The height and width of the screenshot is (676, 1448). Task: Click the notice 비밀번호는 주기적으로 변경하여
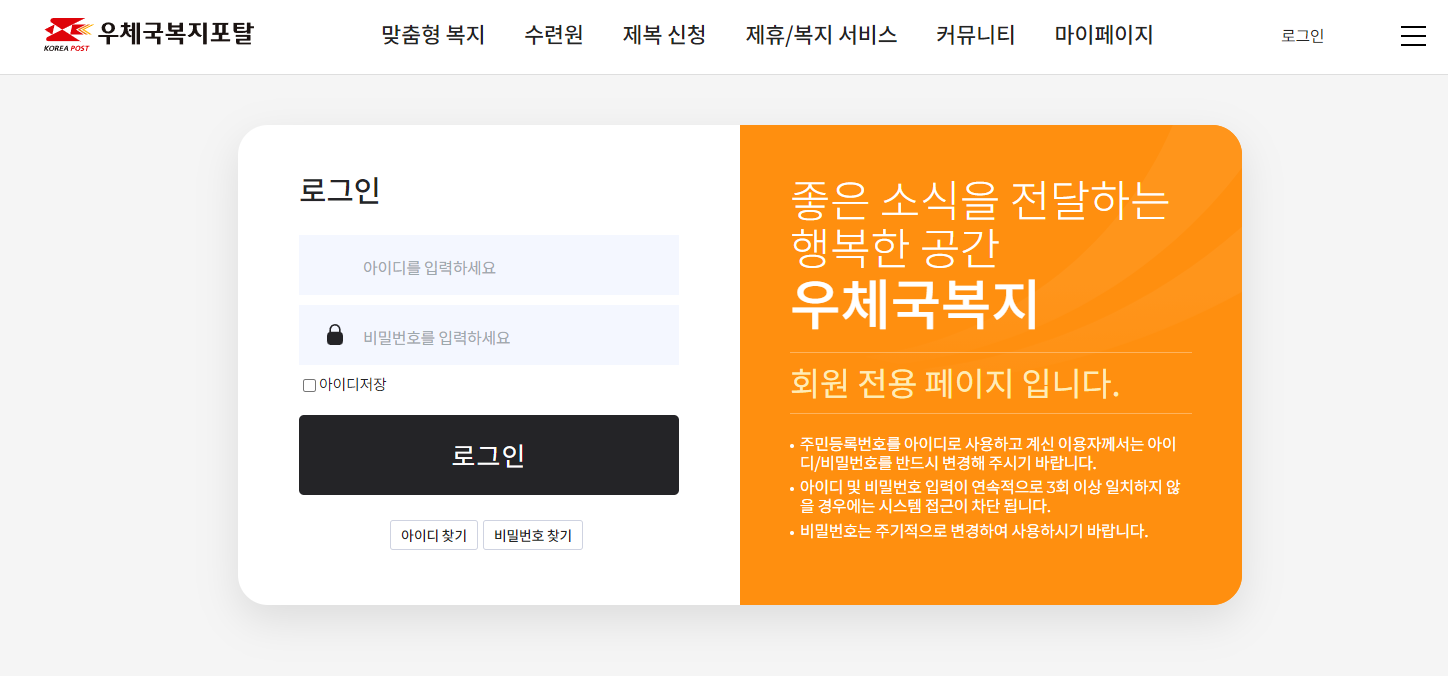[969, 531]
